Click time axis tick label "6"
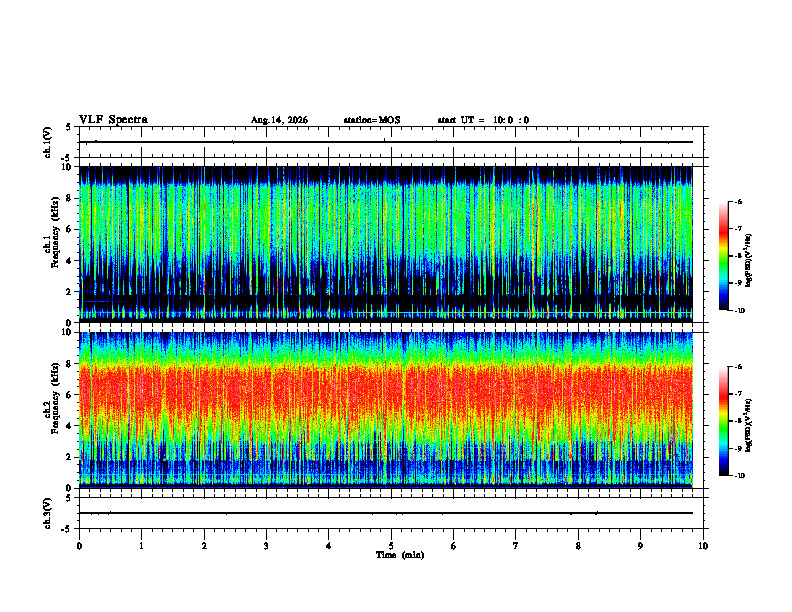This screenshot has height=612, width=792. (x=454, y=546)
